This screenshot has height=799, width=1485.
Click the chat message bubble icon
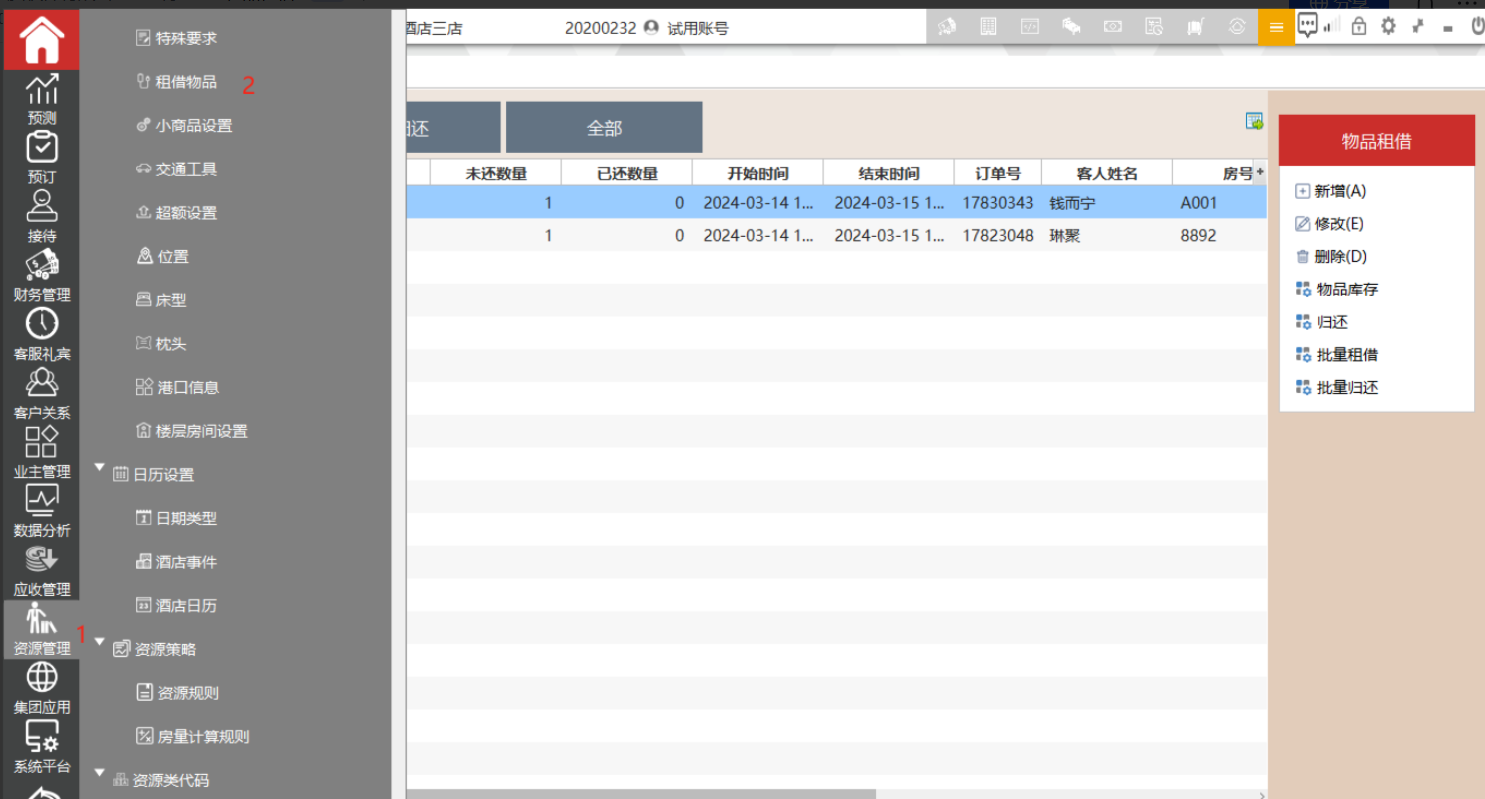coord(1307,26)
